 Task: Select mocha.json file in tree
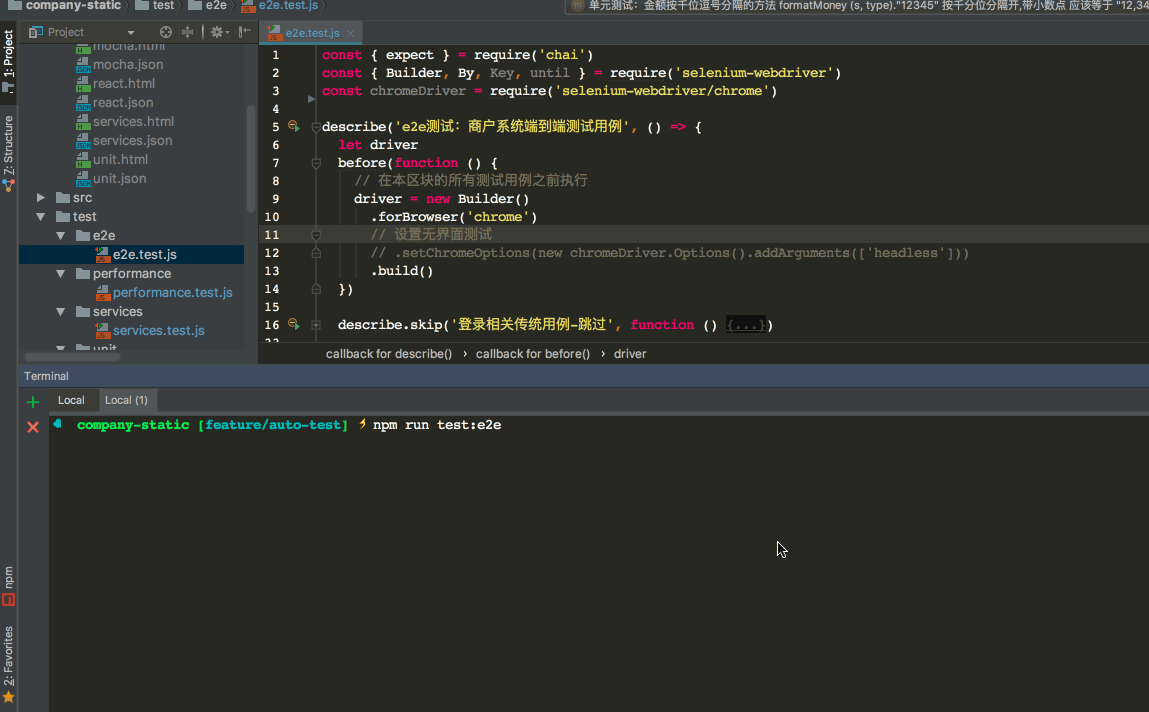pyautogui.click(x=128, y=64)
